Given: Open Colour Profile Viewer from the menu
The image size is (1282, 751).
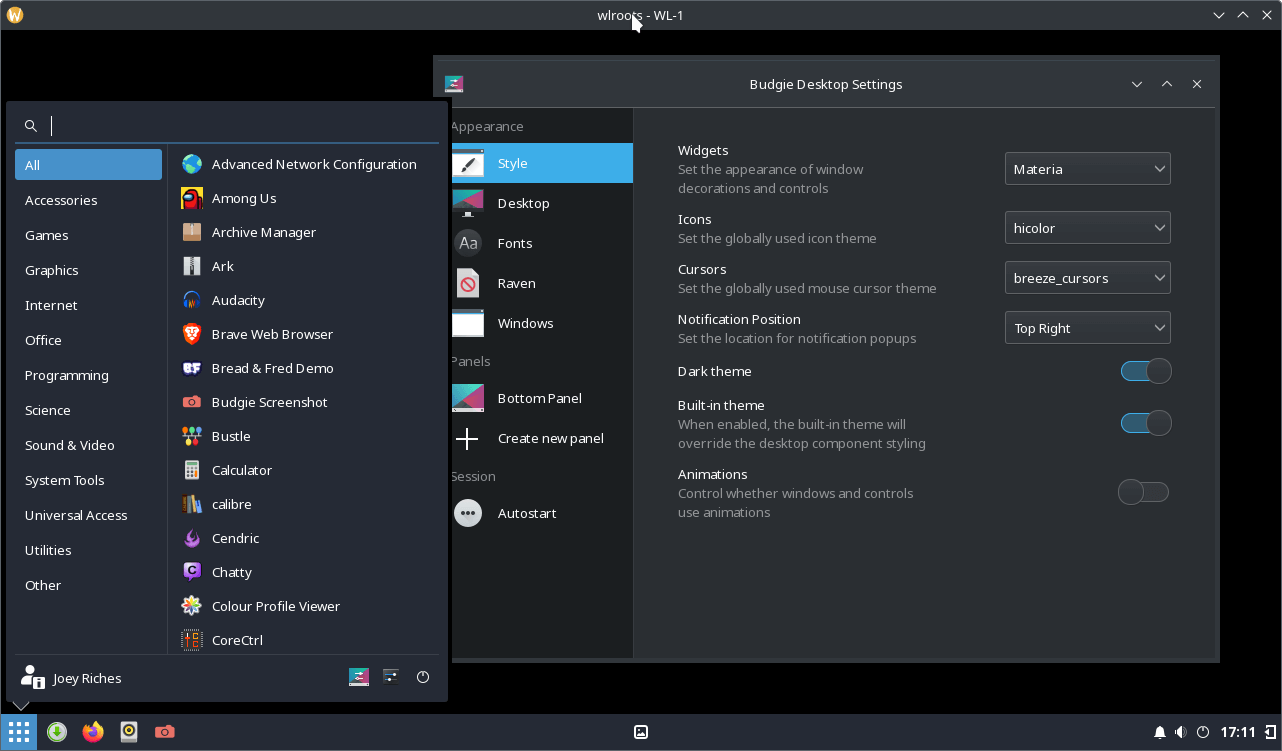Looking at the screenshot, I should tap(304, 606).
